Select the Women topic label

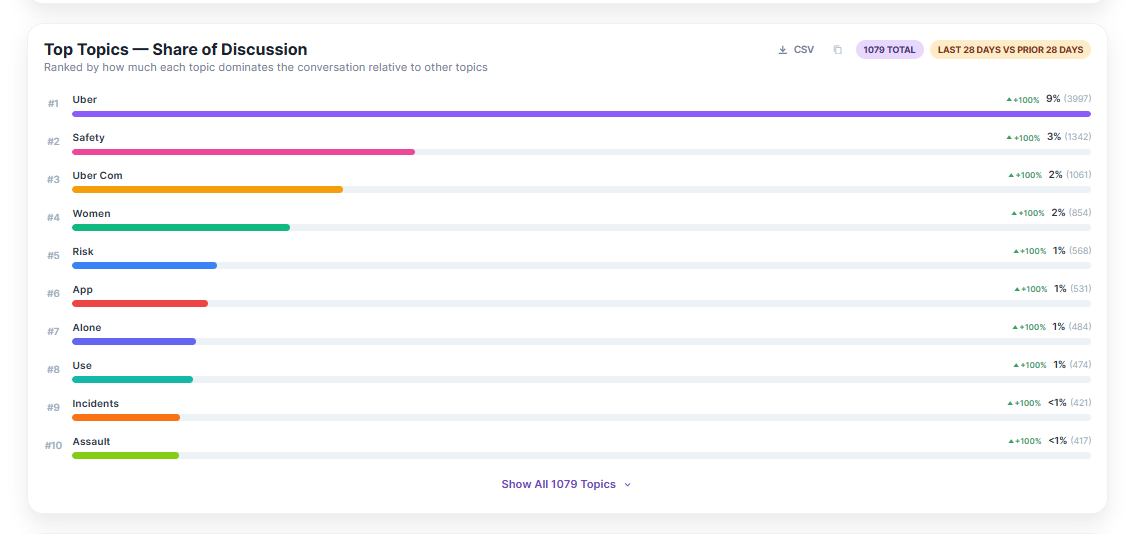[x=91, y=213]
